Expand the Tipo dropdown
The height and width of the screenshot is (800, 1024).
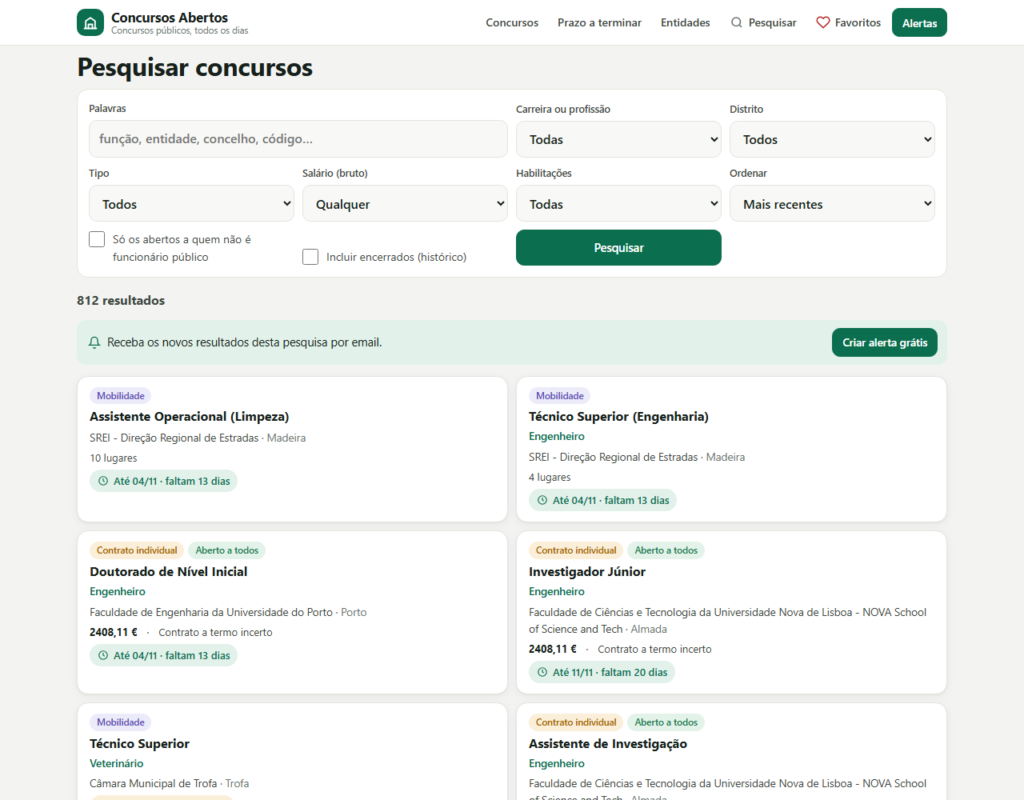191,204
